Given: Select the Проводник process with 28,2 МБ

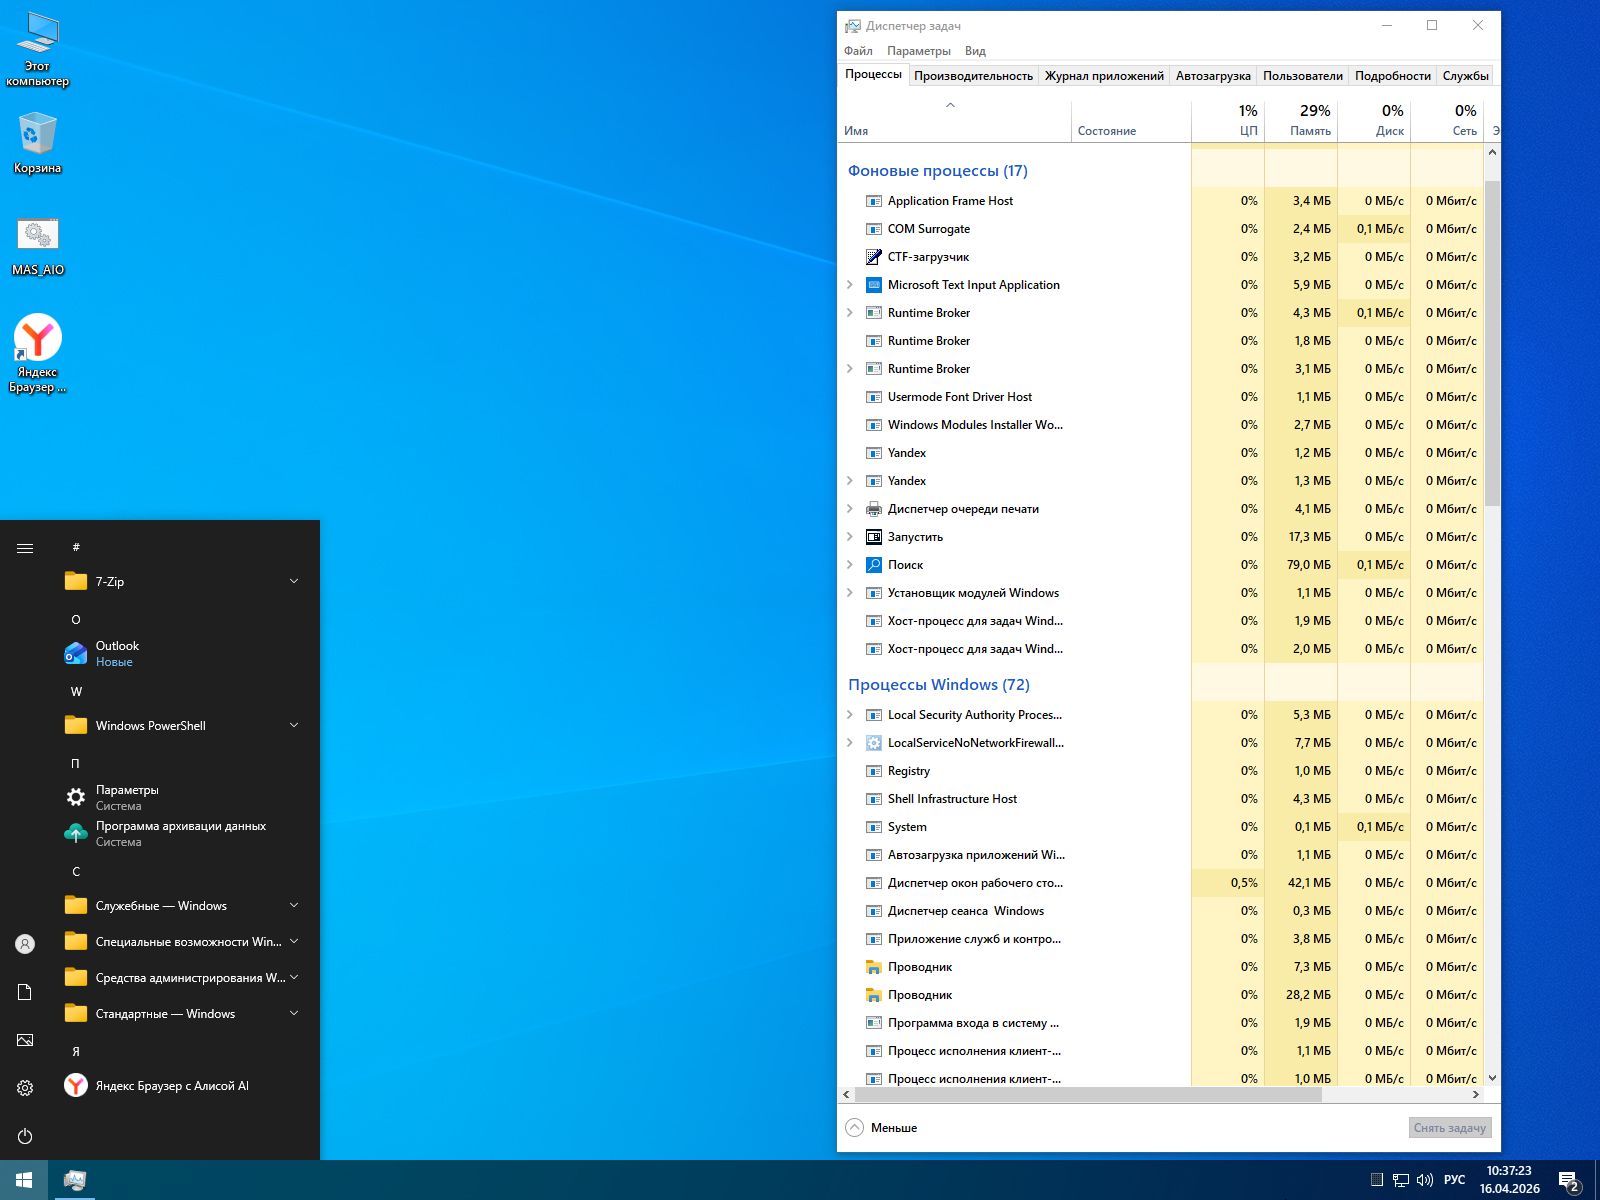Looking at the screenshot, I should click(x=920, y=995).
